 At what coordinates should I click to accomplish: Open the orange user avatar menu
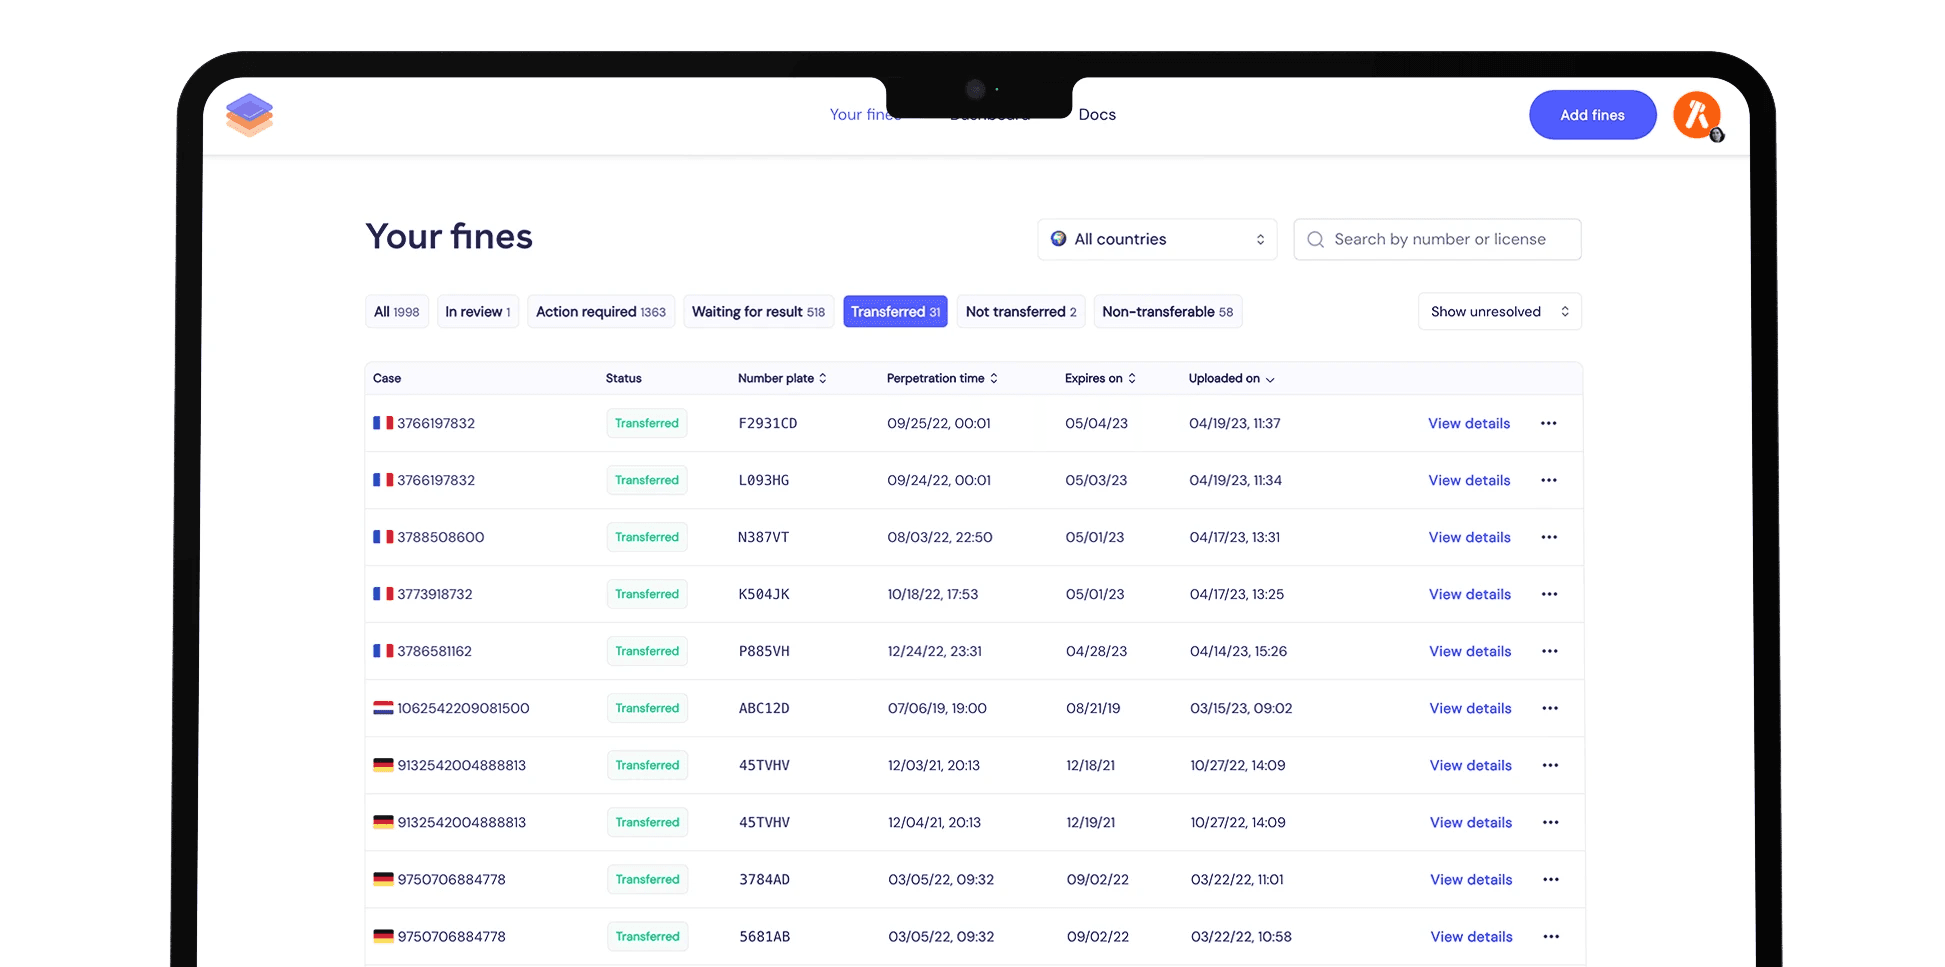click(x=1697, y=115)
